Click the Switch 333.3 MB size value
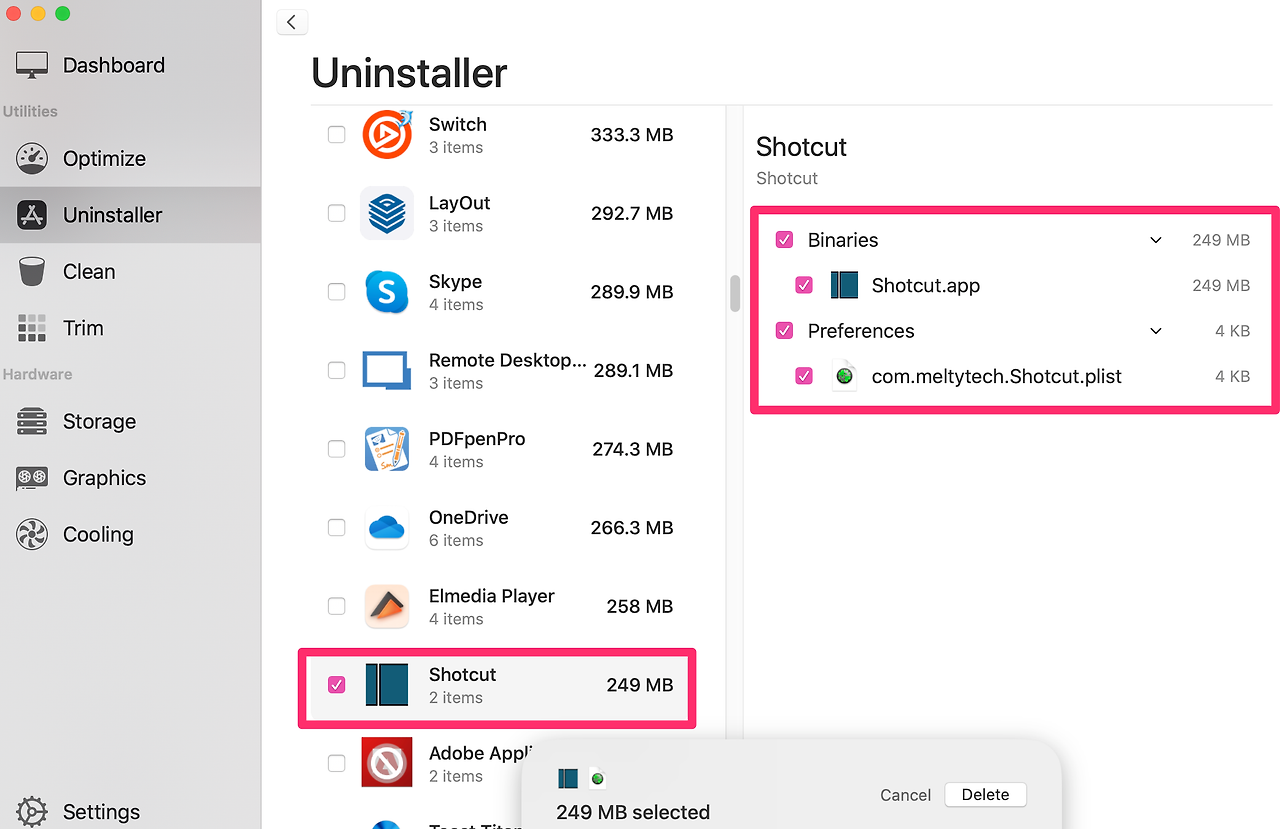The width and height of the screenshot is (1280, 829). (632, 135)
